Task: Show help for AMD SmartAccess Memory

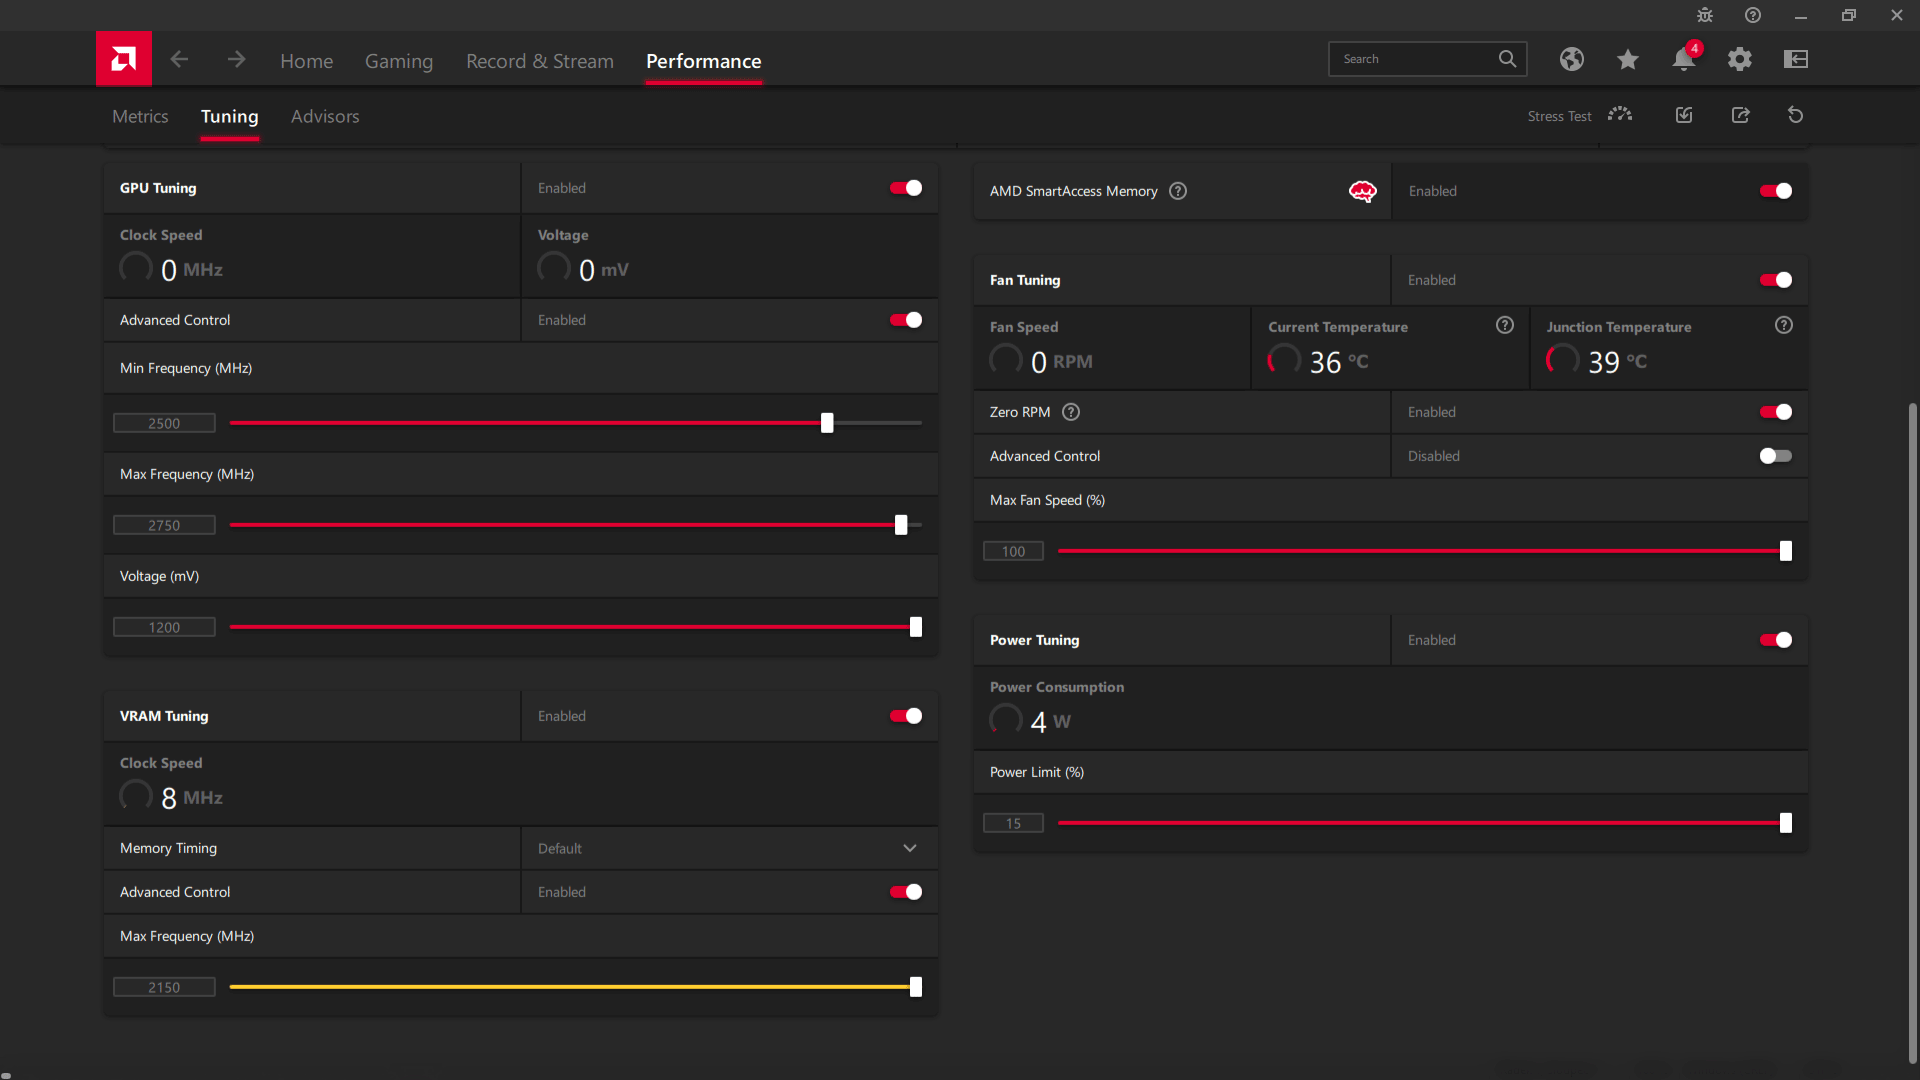Action: click(x=1178, y=191)
